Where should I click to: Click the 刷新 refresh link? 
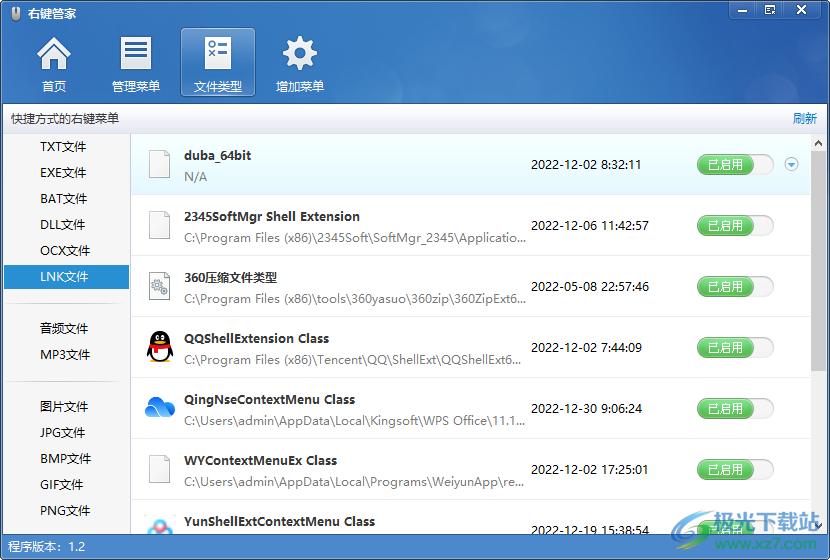point(805,119)
